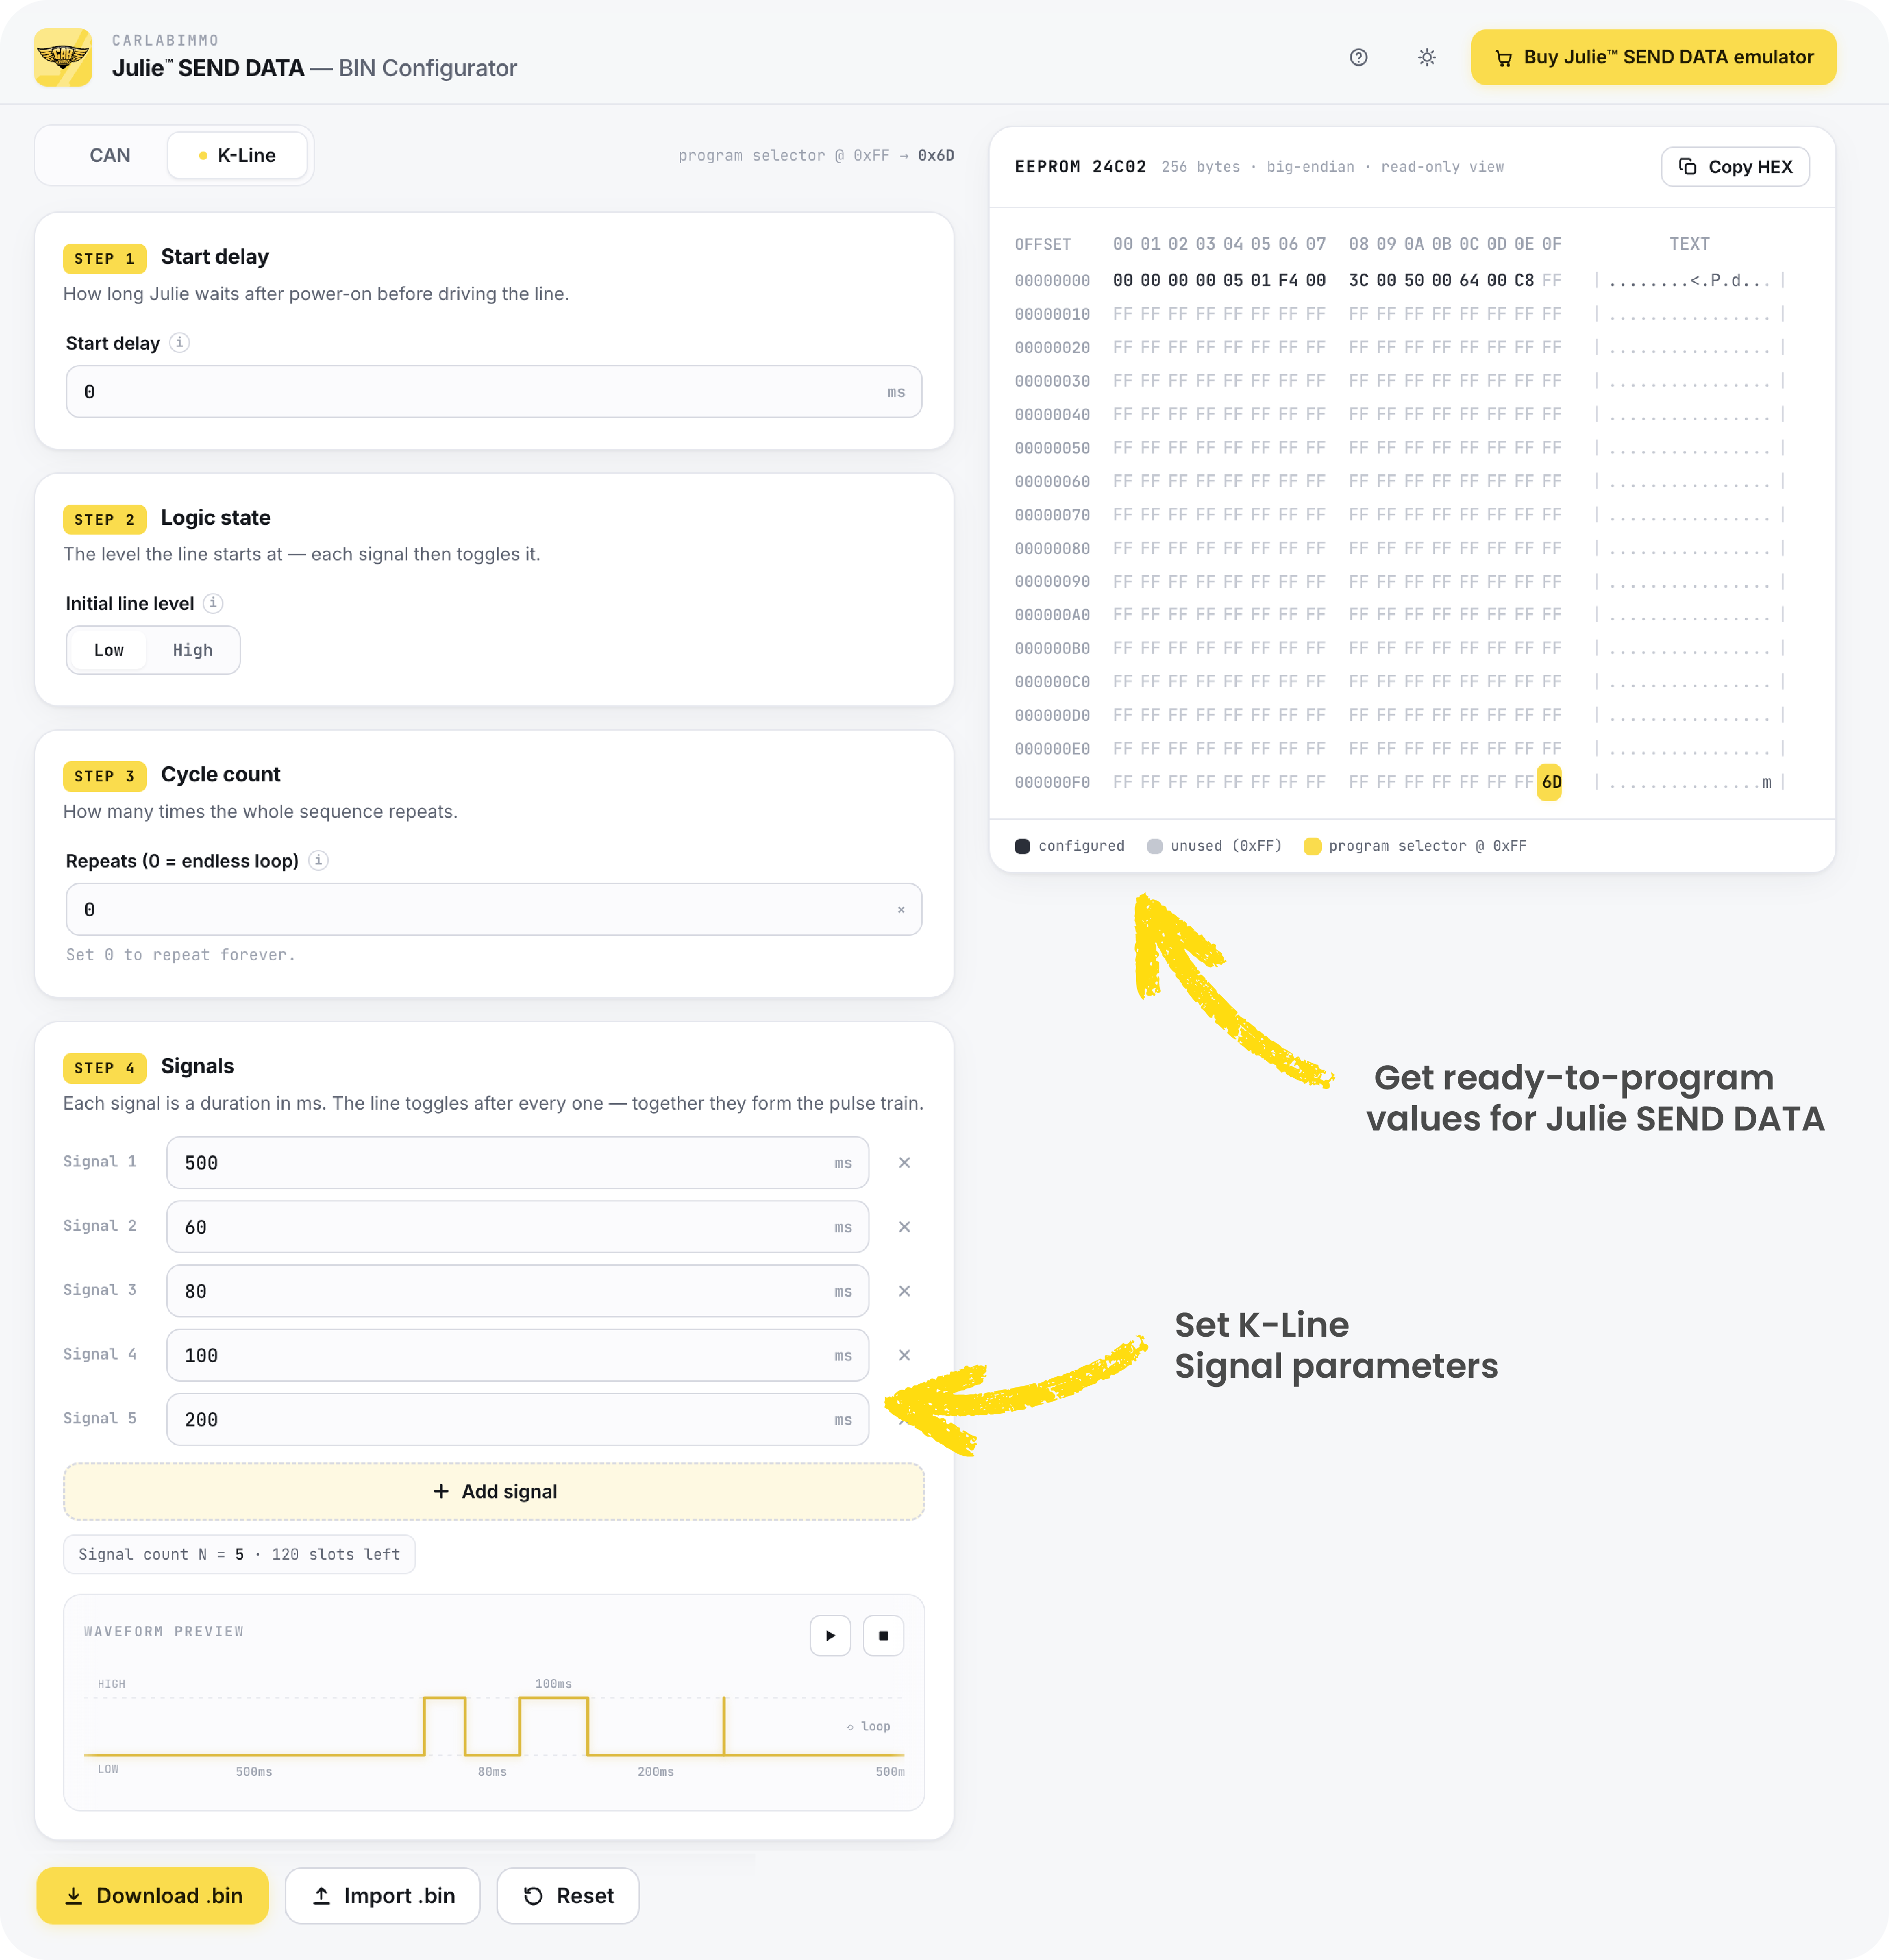The width and height of the screenshot is (1889, 1960).
Task: Focus the Repeats input field
Action: coord(494,909)
